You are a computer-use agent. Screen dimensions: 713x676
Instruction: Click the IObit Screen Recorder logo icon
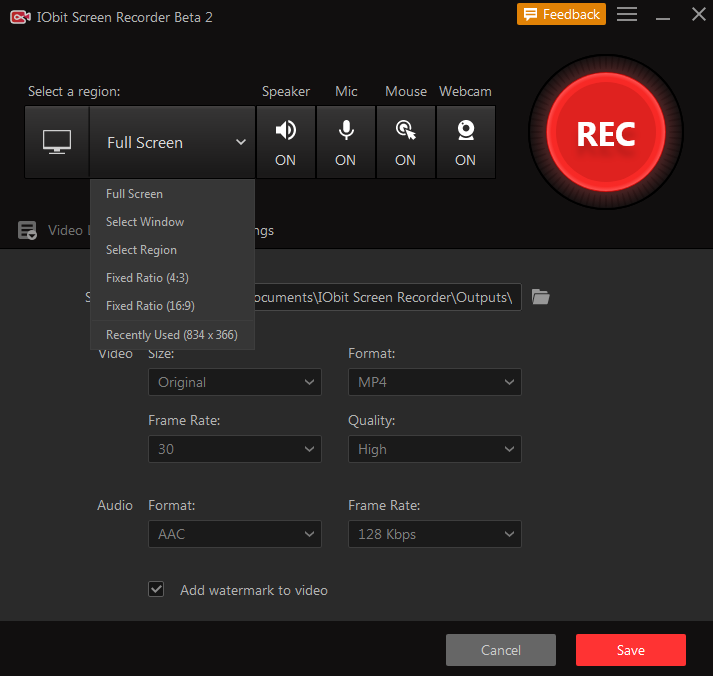click(x=20, y=17)
